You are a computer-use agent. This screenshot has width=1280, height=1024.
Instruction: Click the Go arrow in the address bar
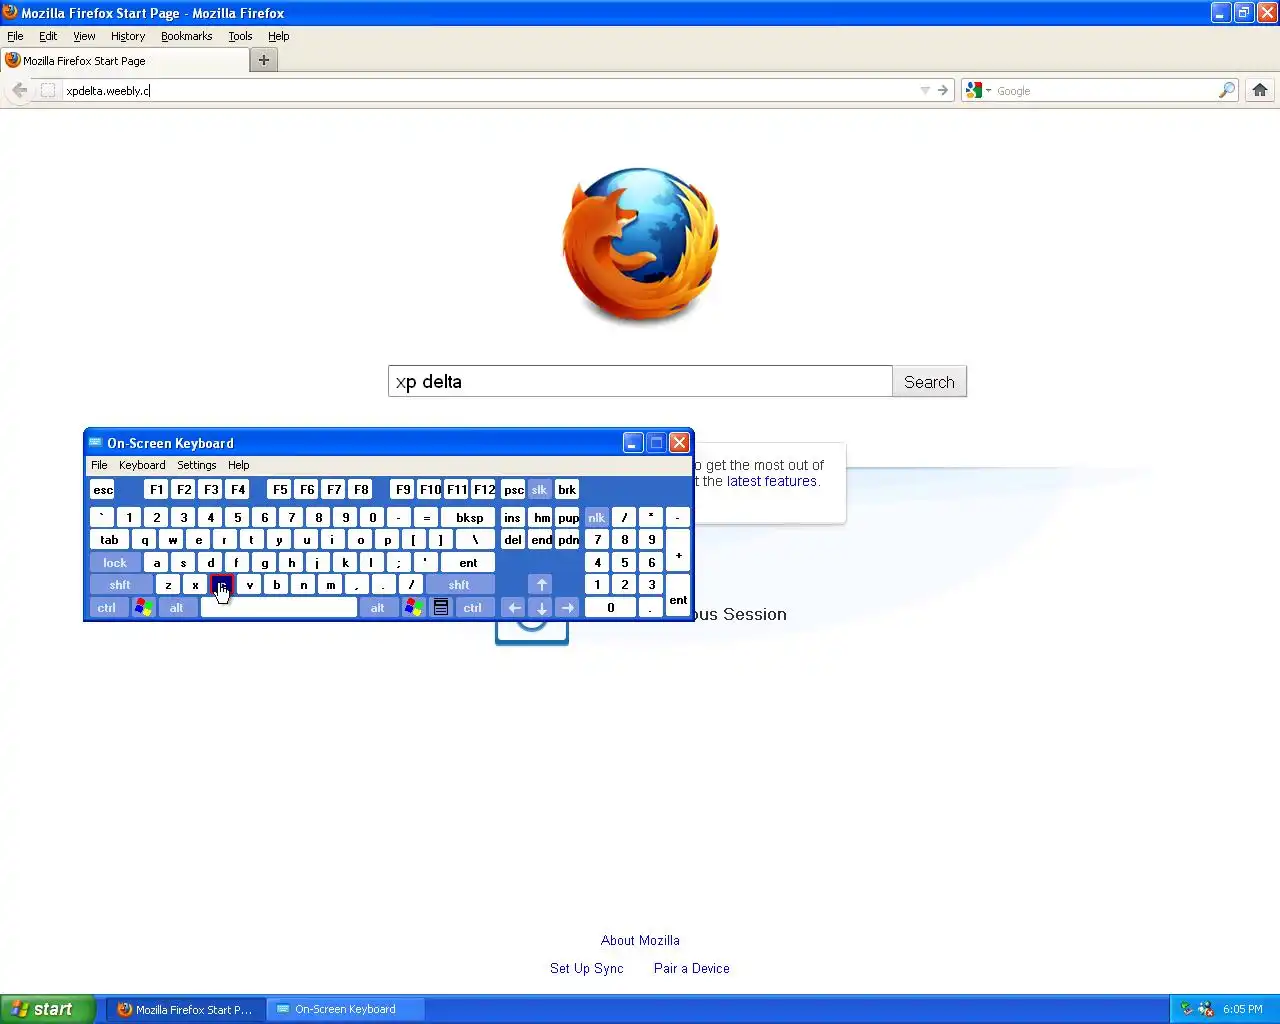coord(943,90)
